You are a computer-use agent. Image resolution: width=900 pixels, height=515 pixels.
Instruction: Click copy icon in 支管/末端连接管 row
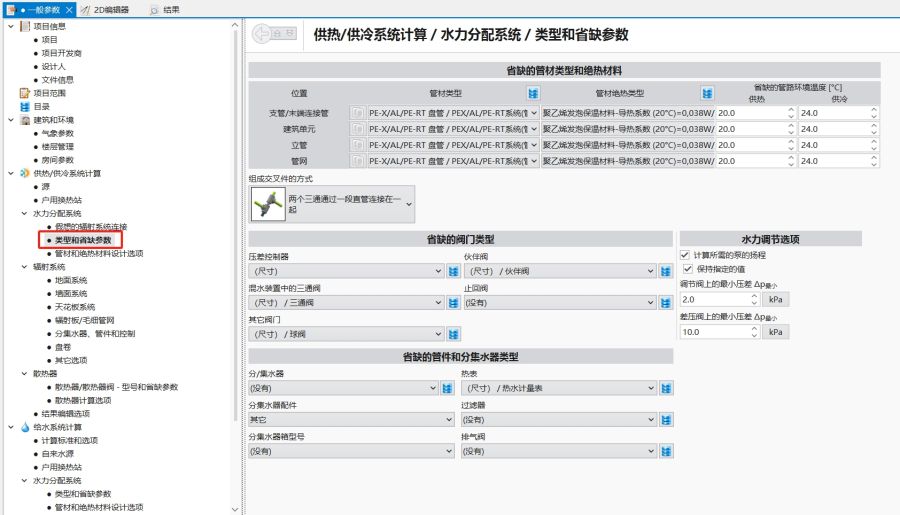coord(358,113)
